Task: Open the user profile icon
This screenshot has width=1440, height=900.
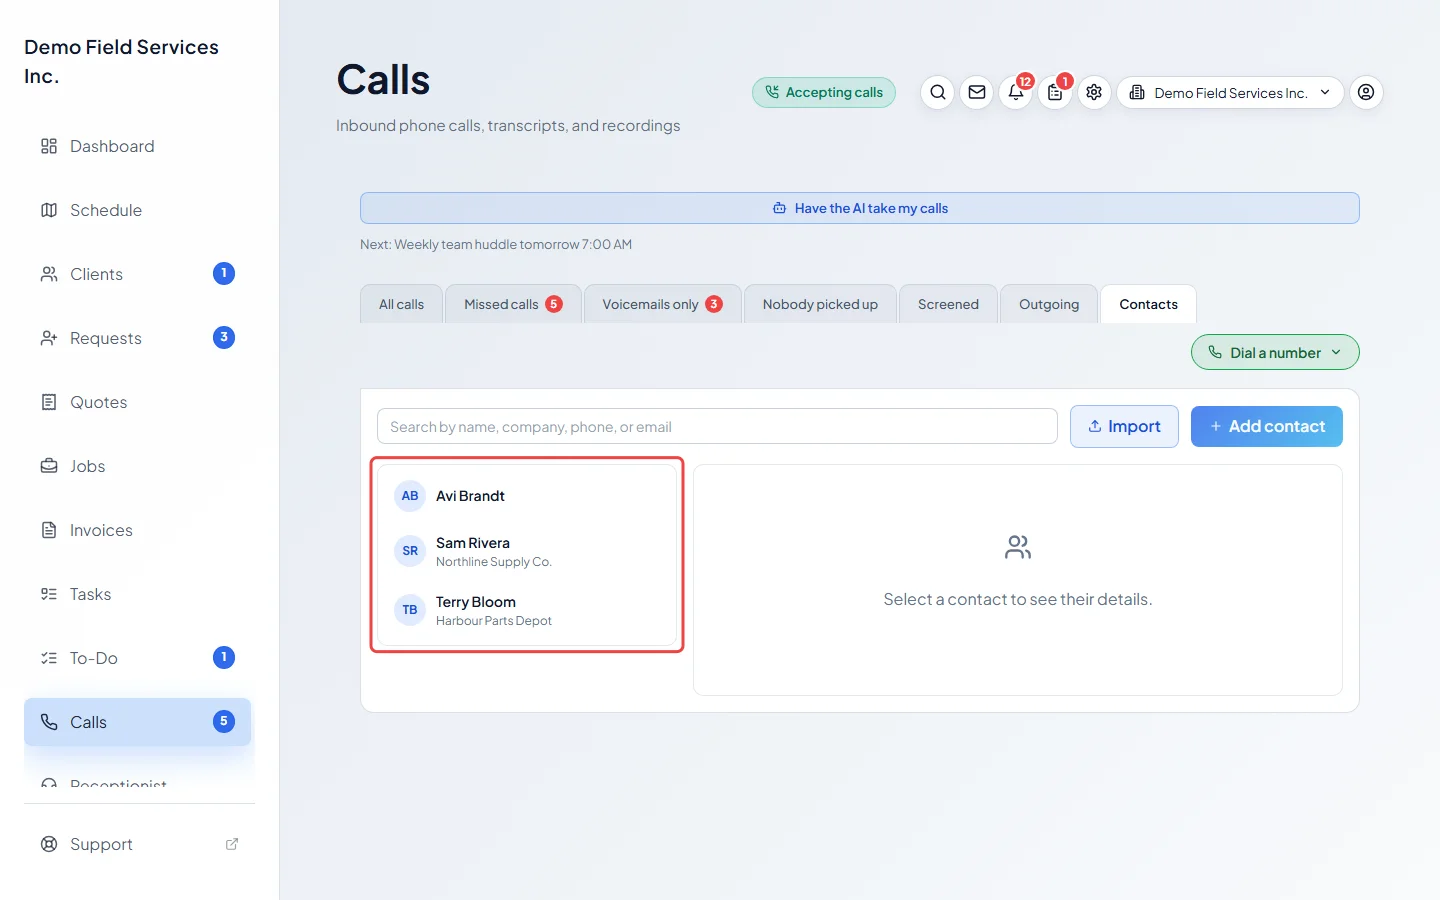Action: point(1366,92)
